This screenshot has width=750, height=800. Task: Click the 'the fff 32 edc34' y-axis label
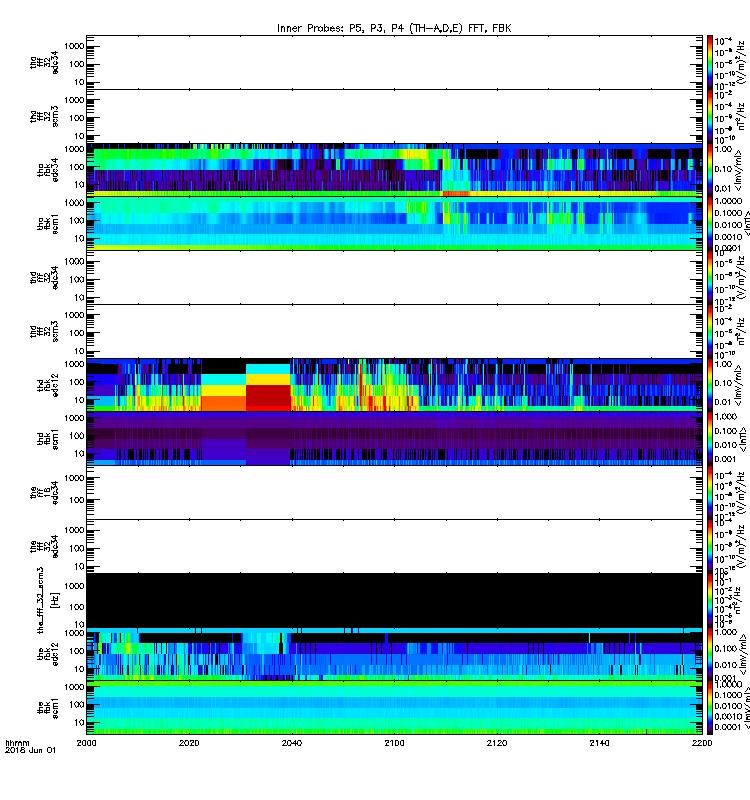point(44,546)
